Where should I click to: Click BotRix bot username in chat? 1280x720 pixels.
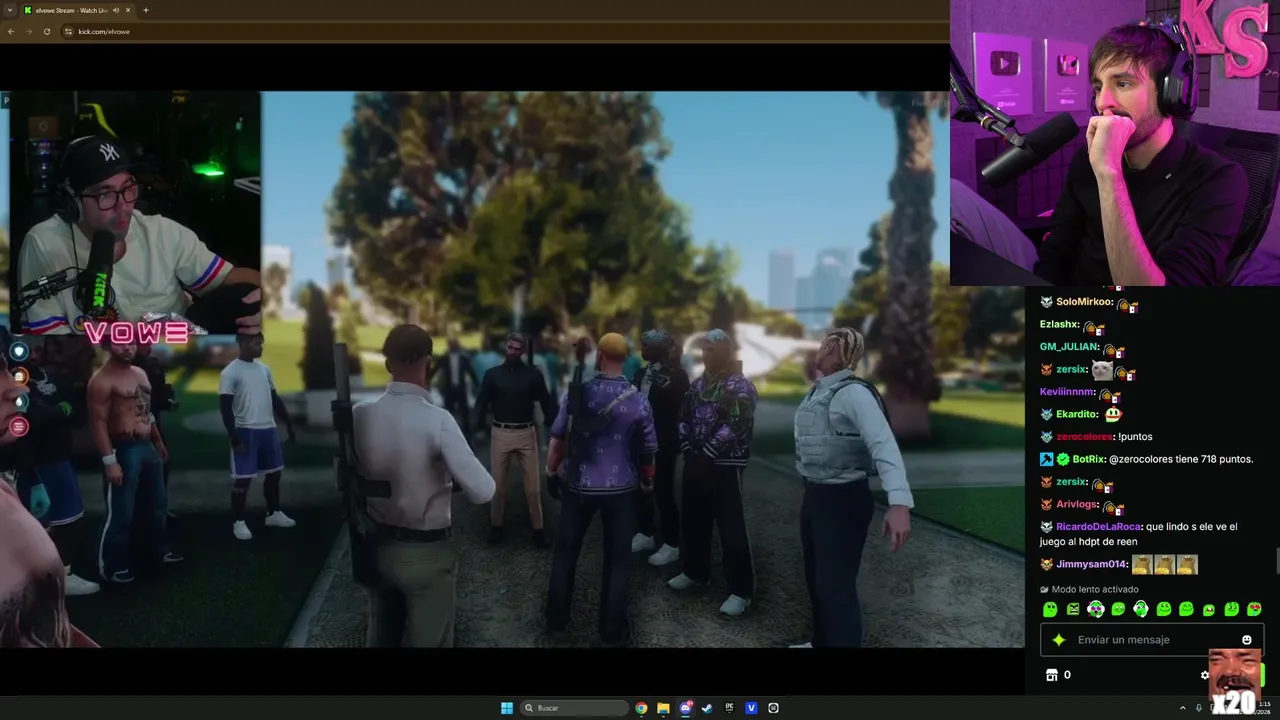[1088, 459]
